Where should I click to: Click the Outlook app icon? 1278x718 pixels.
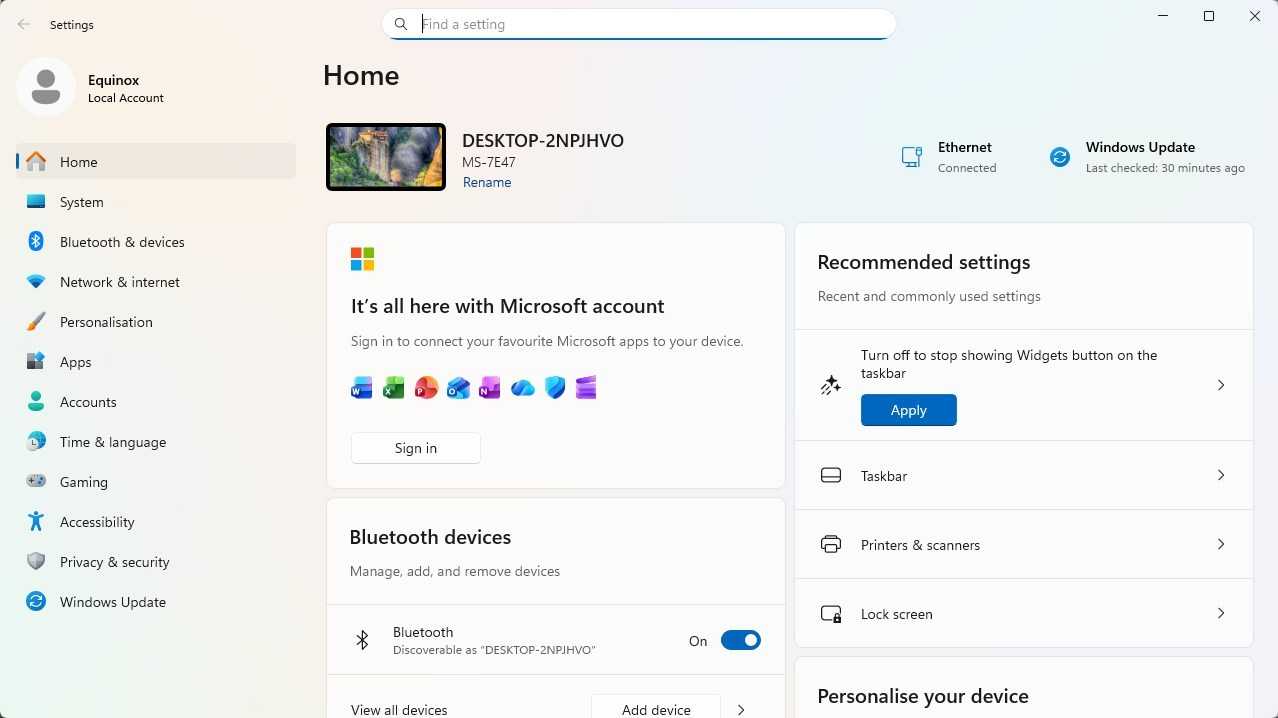pyautogui.click(x=458, y=388)
